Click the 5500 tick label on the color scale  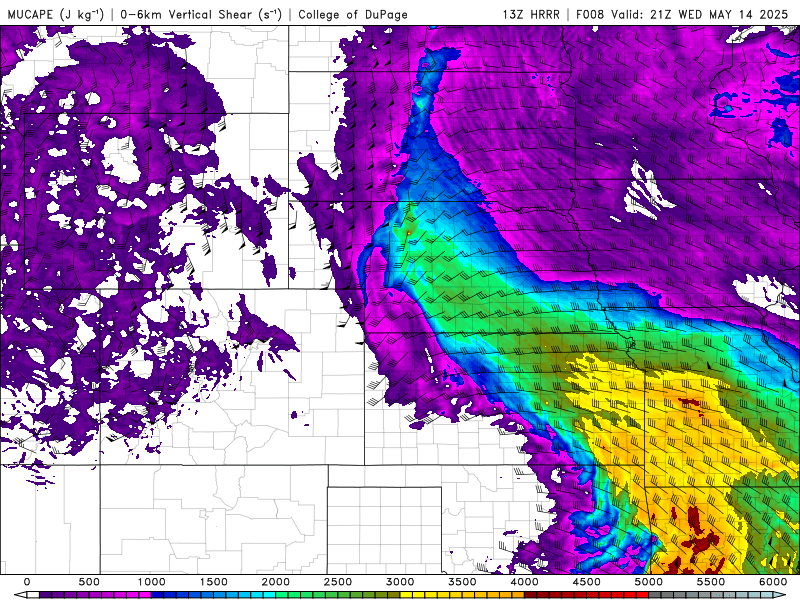(711, 582)
